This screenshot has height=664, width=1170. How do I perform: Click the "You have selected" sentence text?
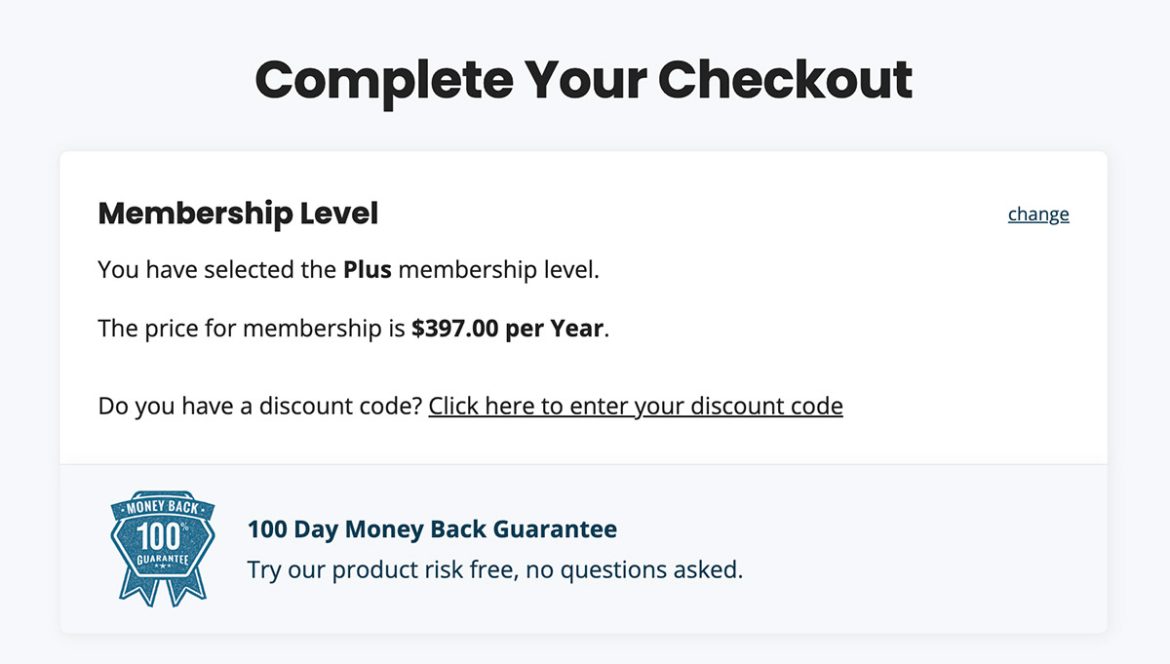[200, 269]
